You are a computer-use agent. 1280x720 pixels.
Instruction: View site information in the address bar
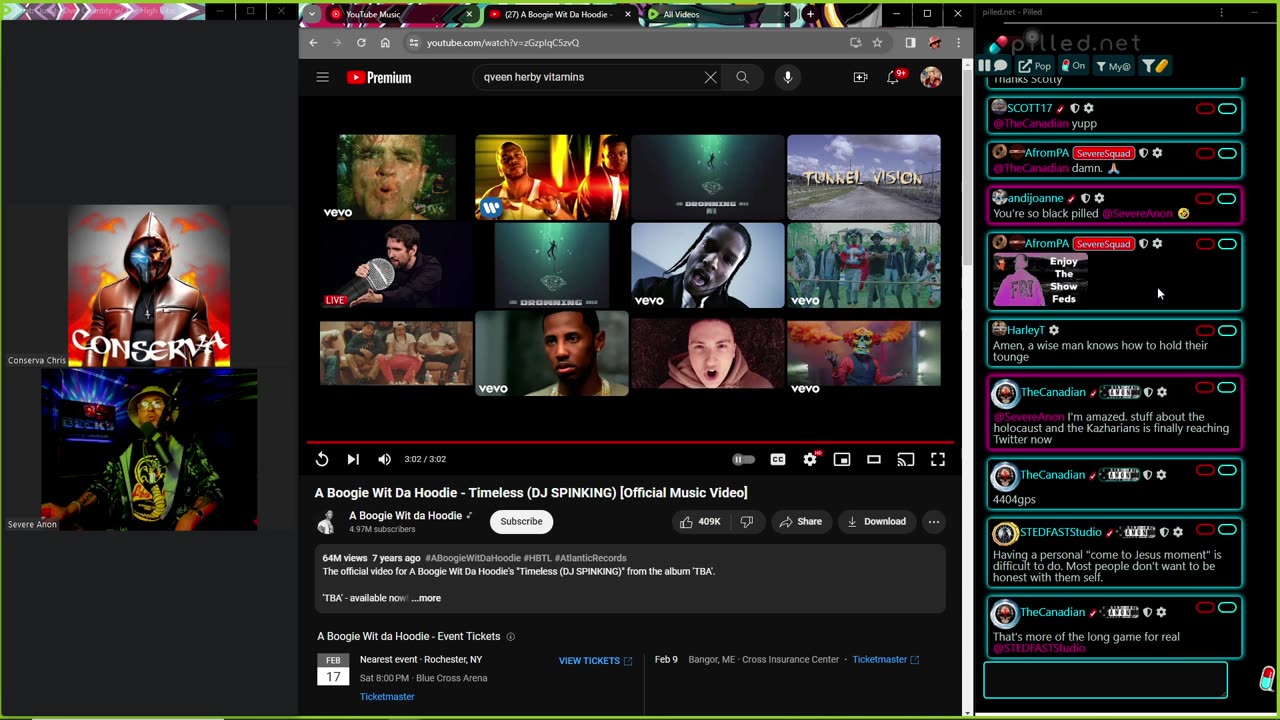click(x=413, y=43)
